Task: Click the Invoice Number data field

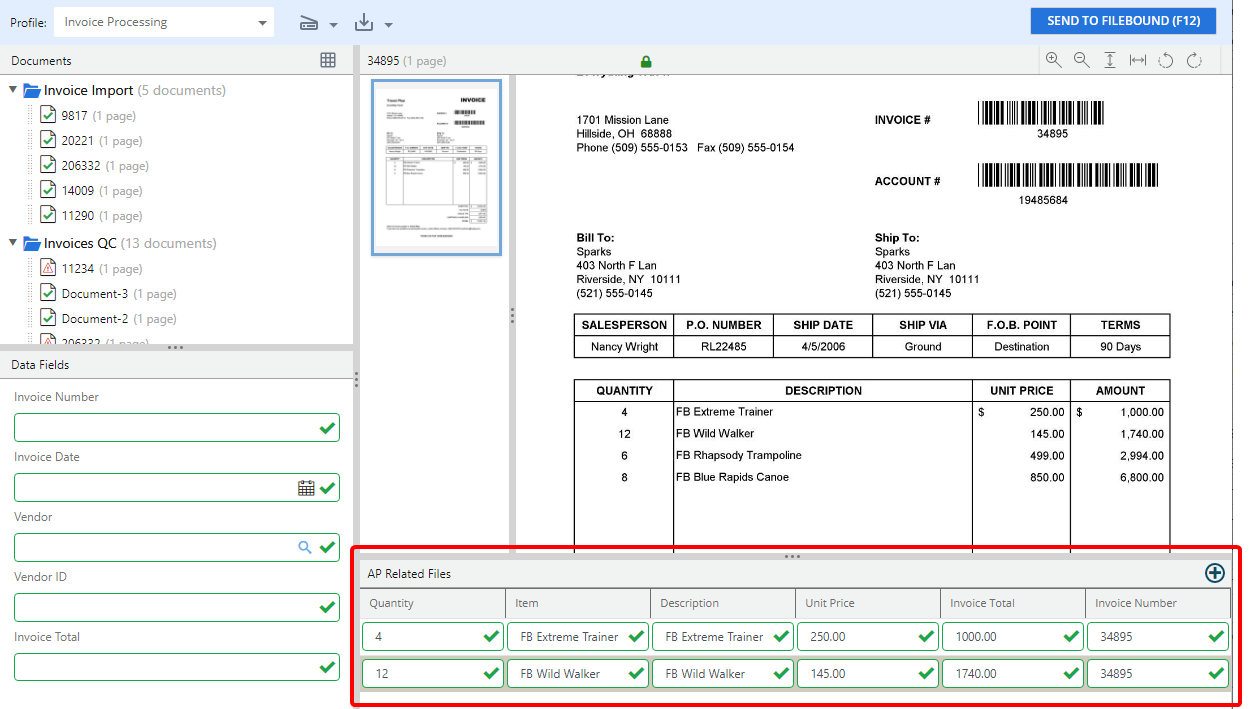Action: pos(165,428)
